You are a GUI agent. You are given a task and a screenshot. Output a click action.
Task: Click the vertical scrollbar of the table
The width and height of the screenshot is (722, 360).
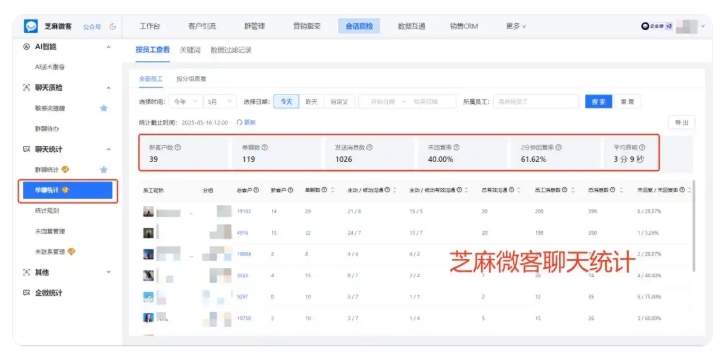click(x=694, y=226)
